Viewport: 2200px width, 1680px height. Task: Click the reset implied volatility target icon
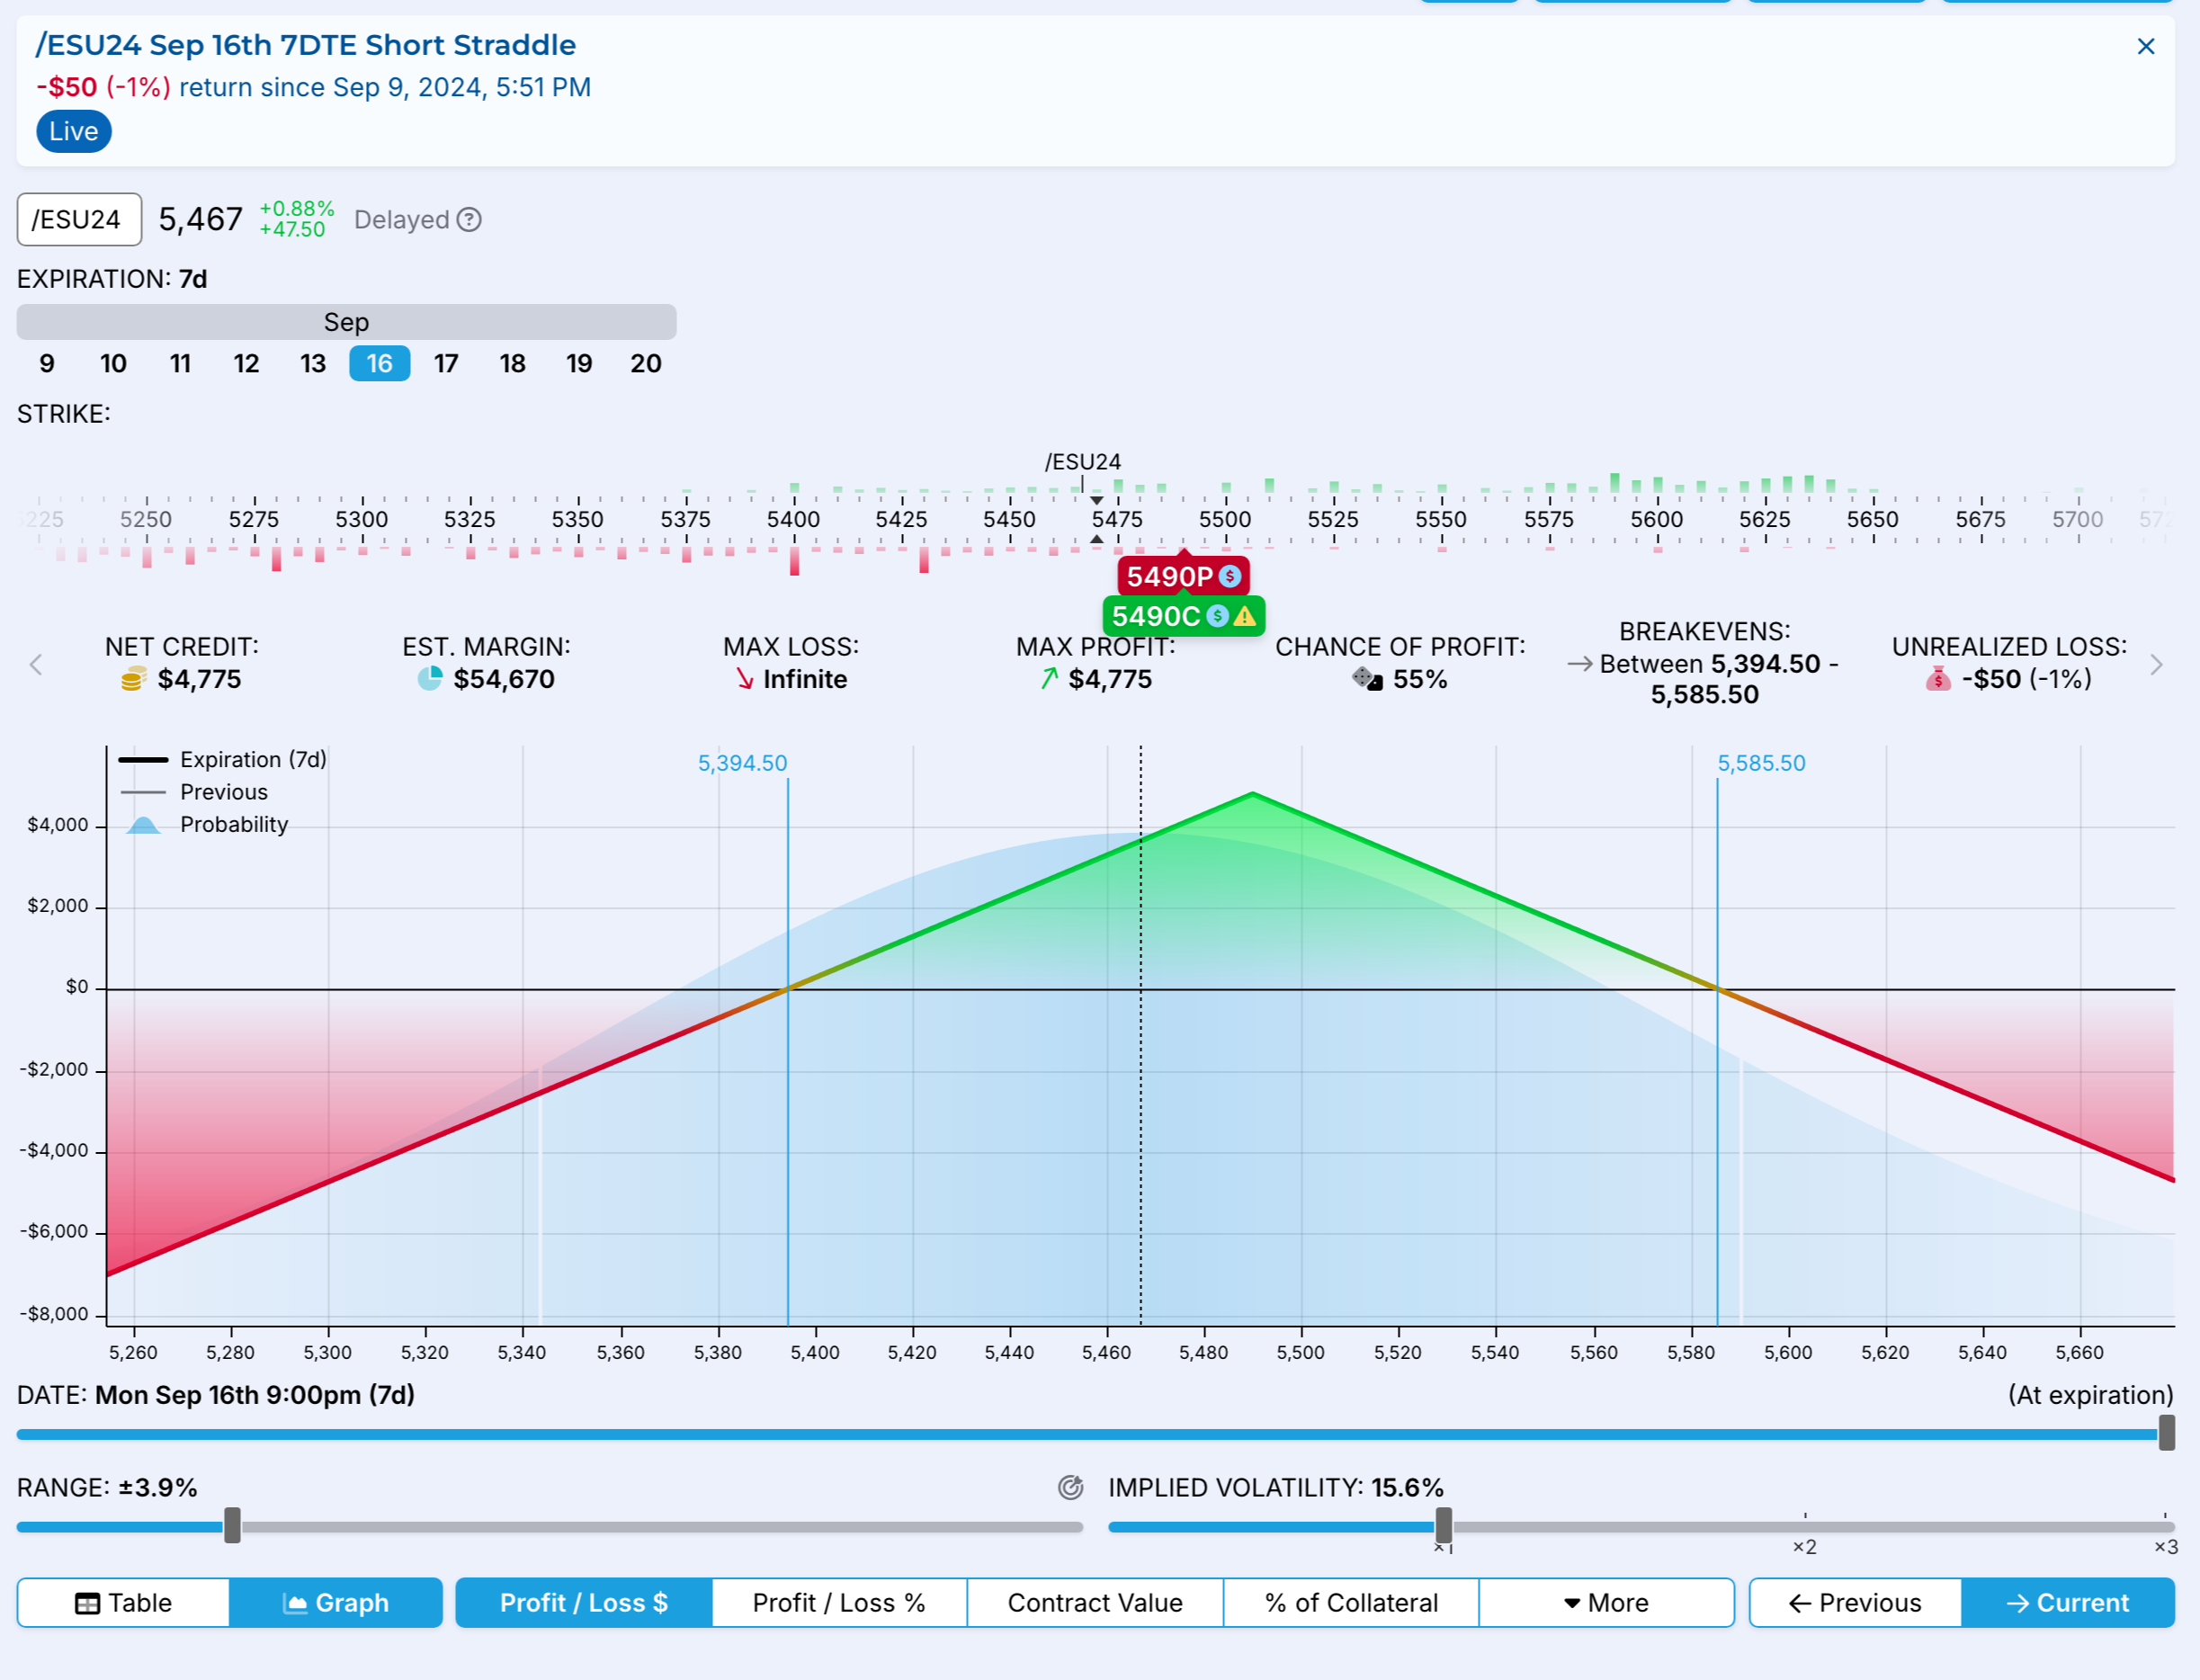point(1071,1487)
